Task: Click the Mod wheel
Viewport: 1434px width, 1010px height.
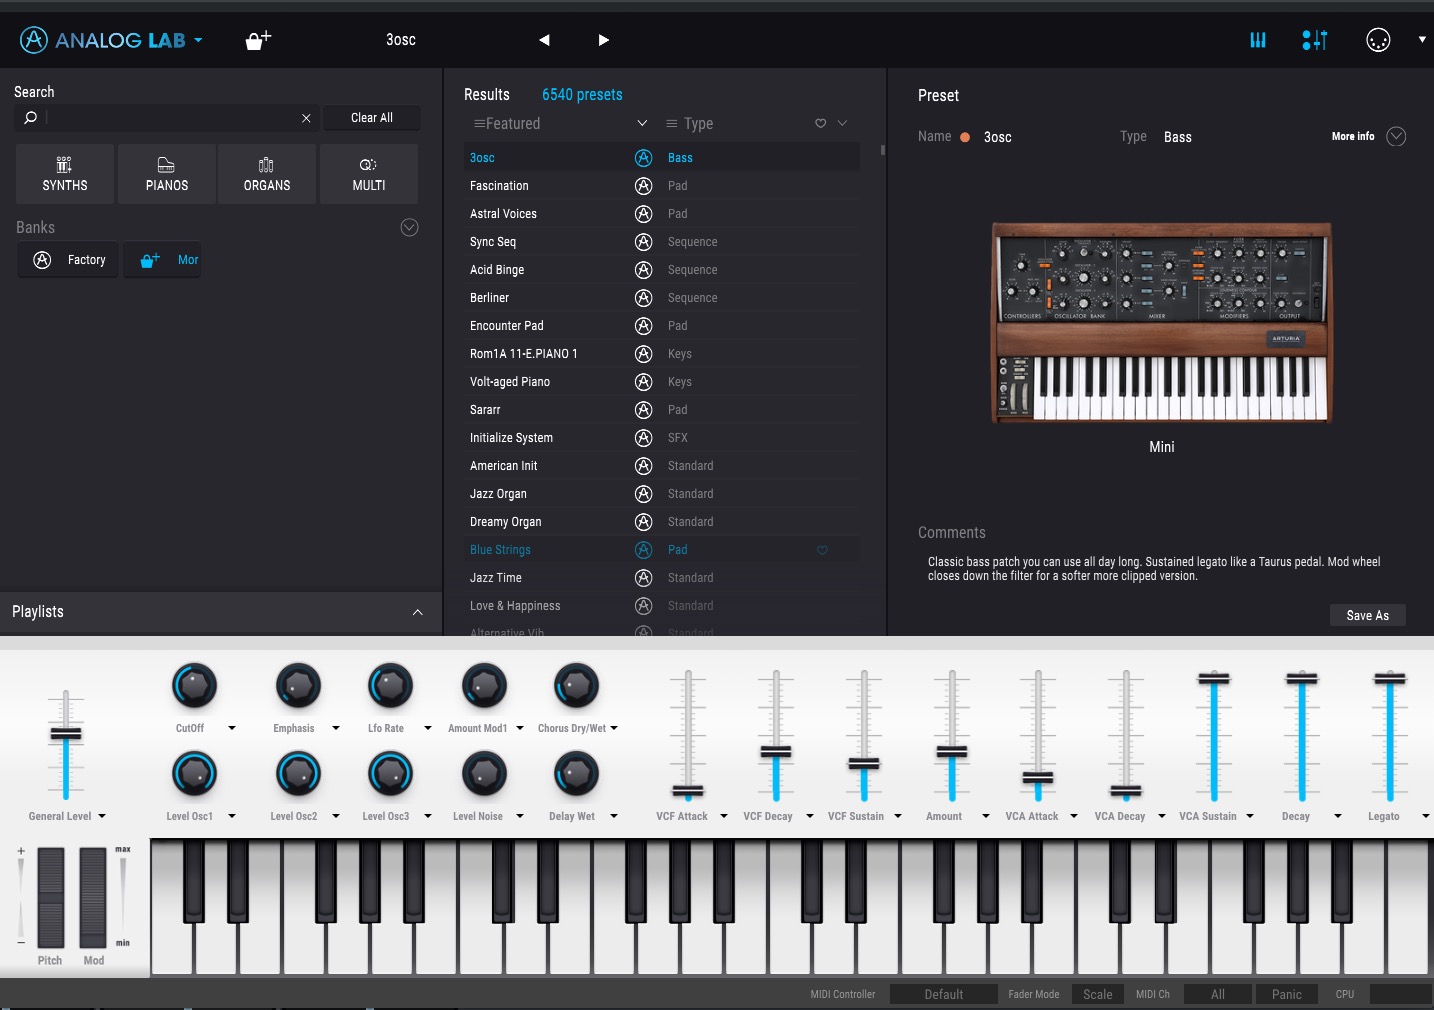Action: [93, 897]
